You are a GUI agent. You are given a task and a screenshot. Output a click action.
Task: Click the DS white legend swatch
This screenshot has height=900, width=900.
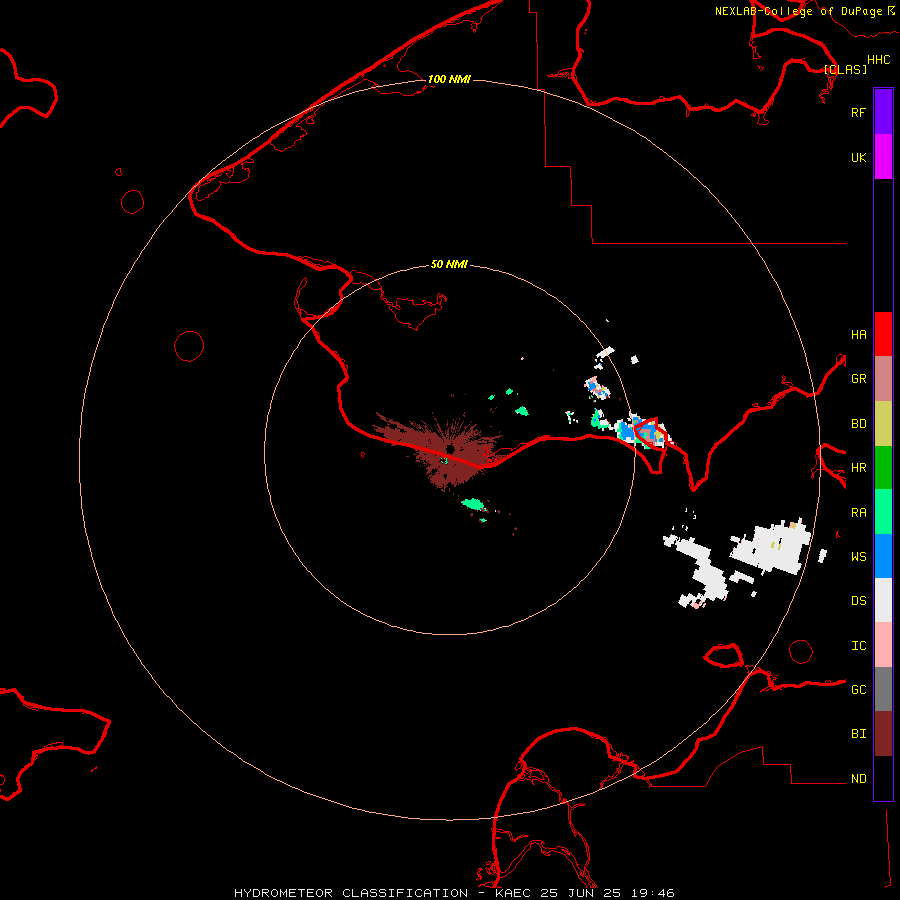click(883, 600)
